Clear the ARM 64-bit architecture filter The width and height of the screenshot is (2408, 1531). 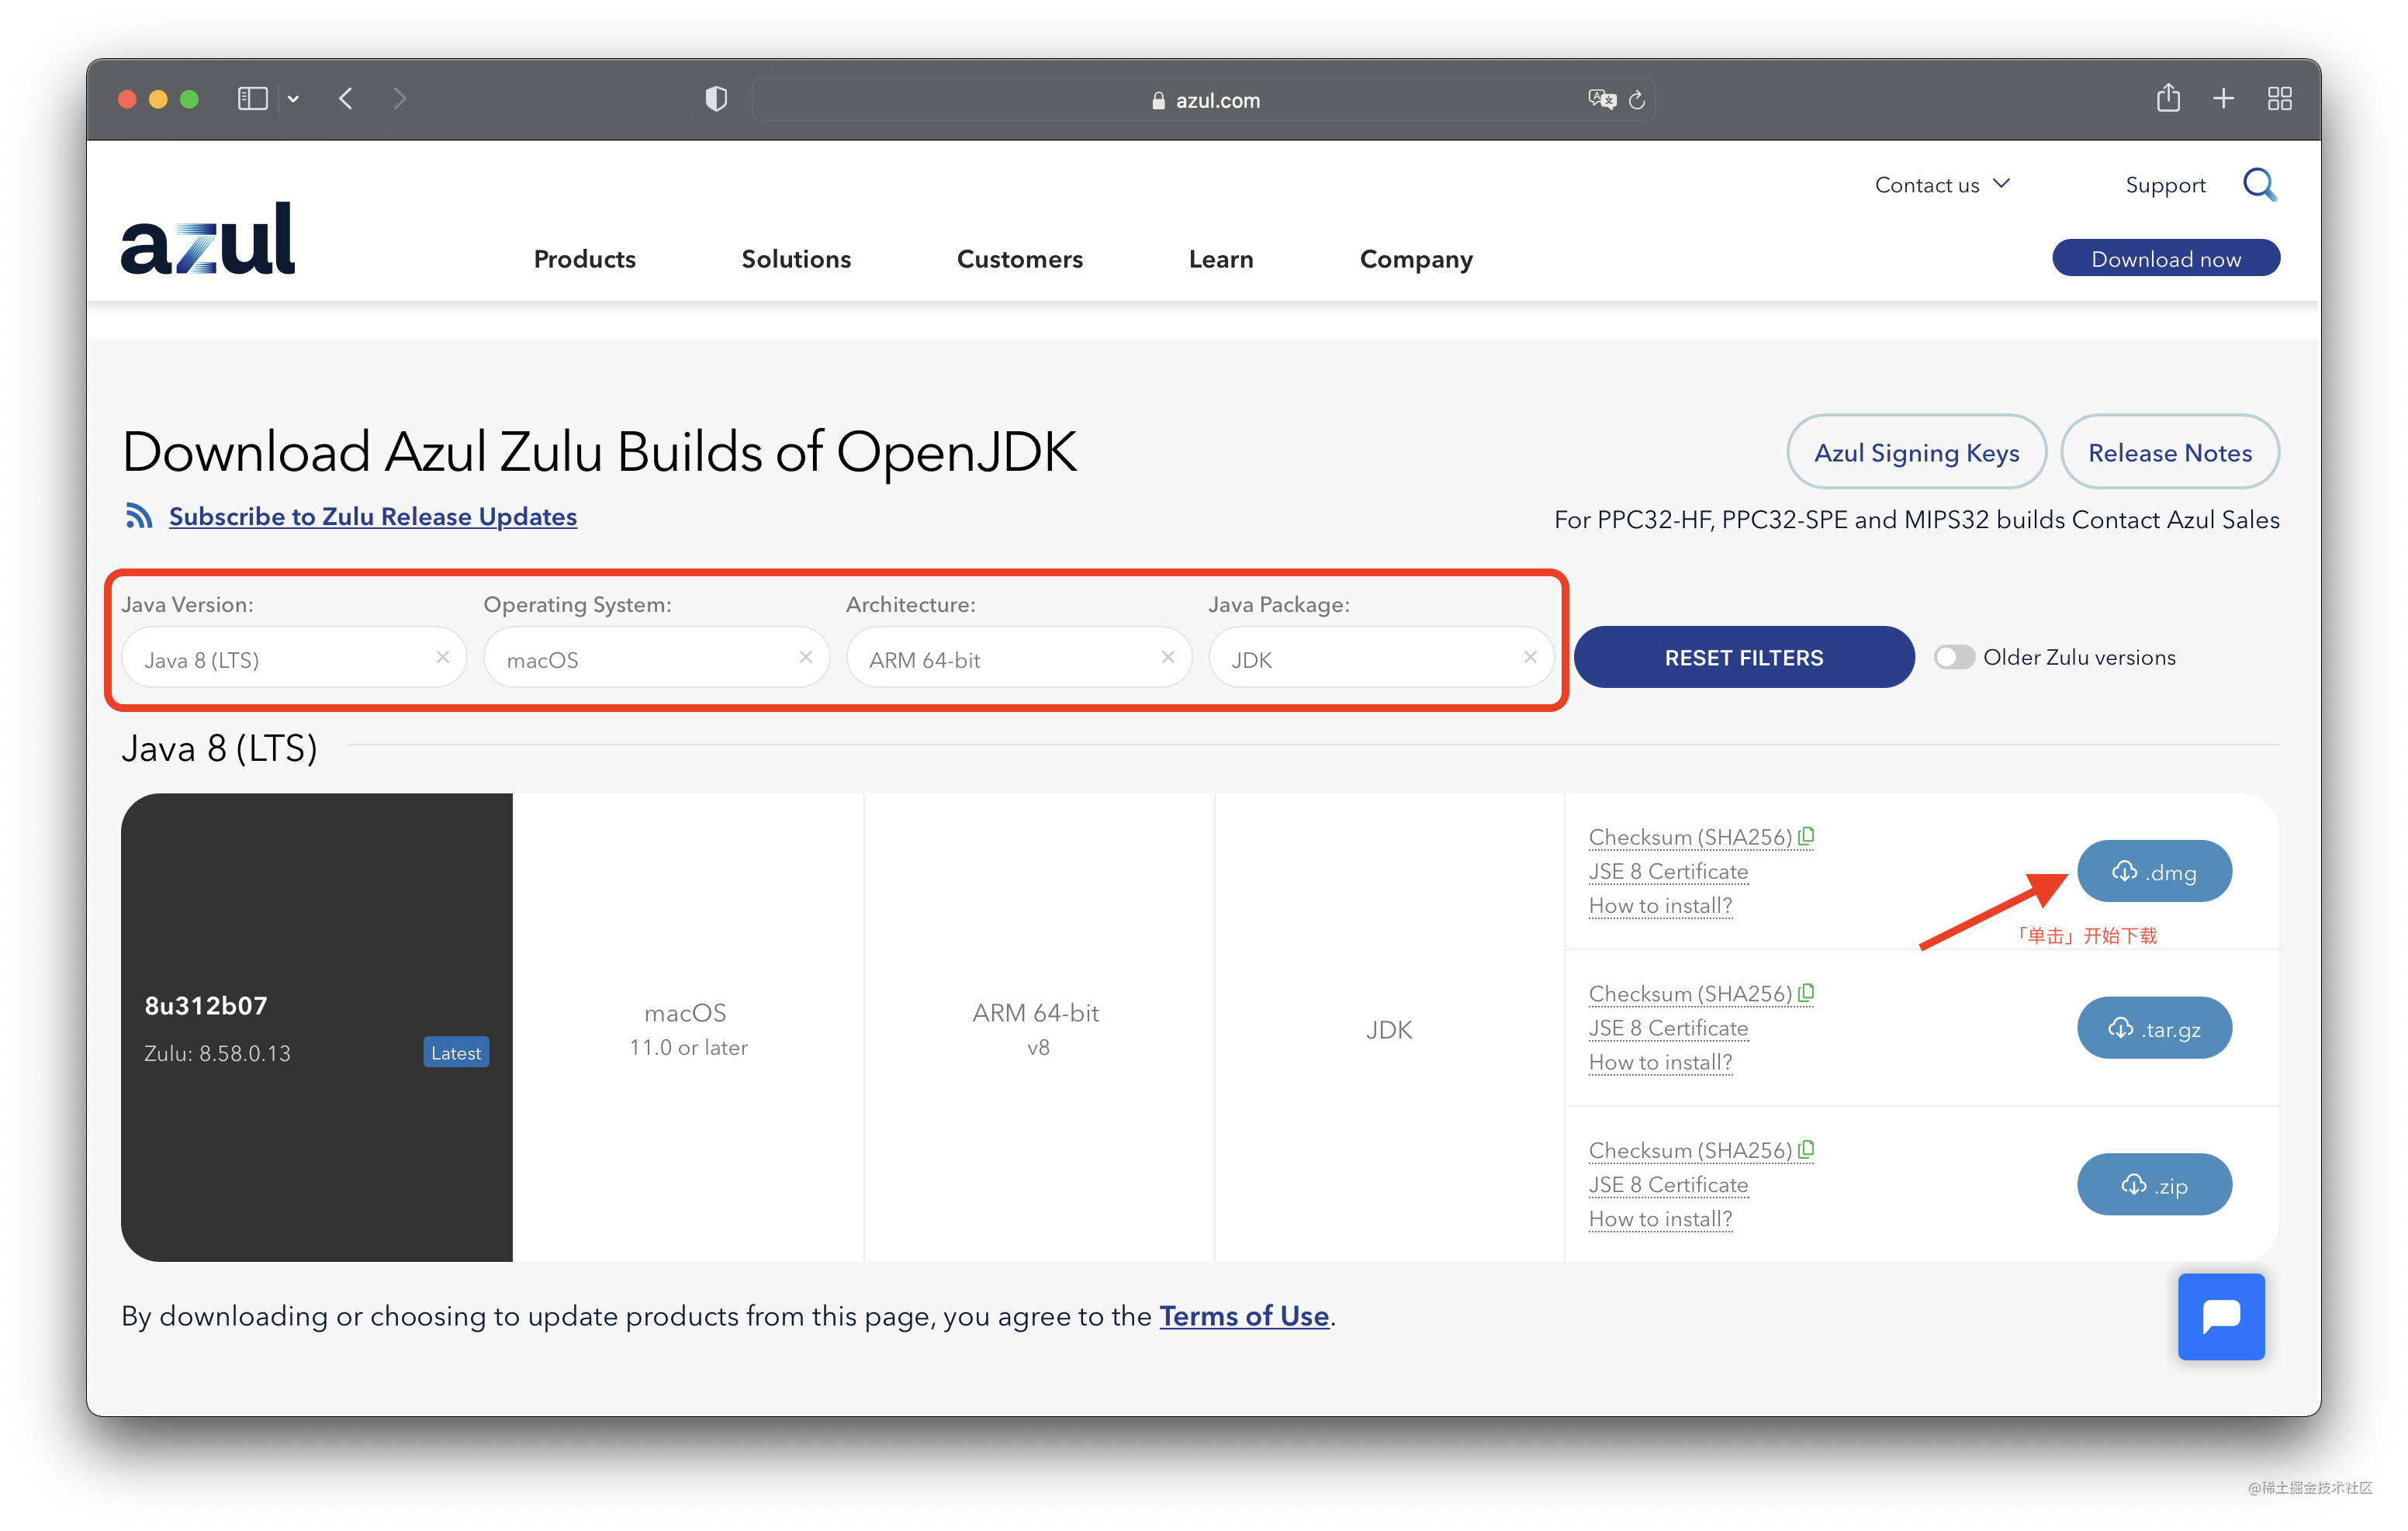pos(1168,657)
